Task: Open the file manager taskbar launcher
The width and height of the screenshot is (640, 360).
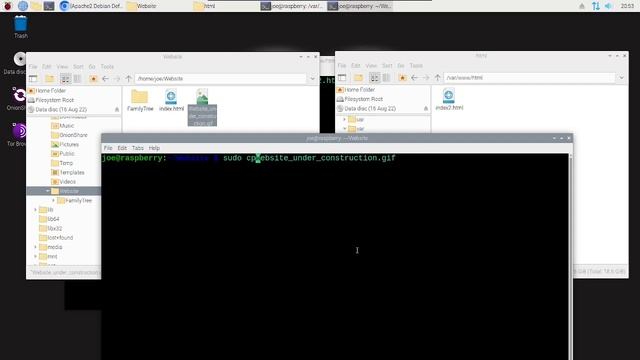Action: coord(36,6)
